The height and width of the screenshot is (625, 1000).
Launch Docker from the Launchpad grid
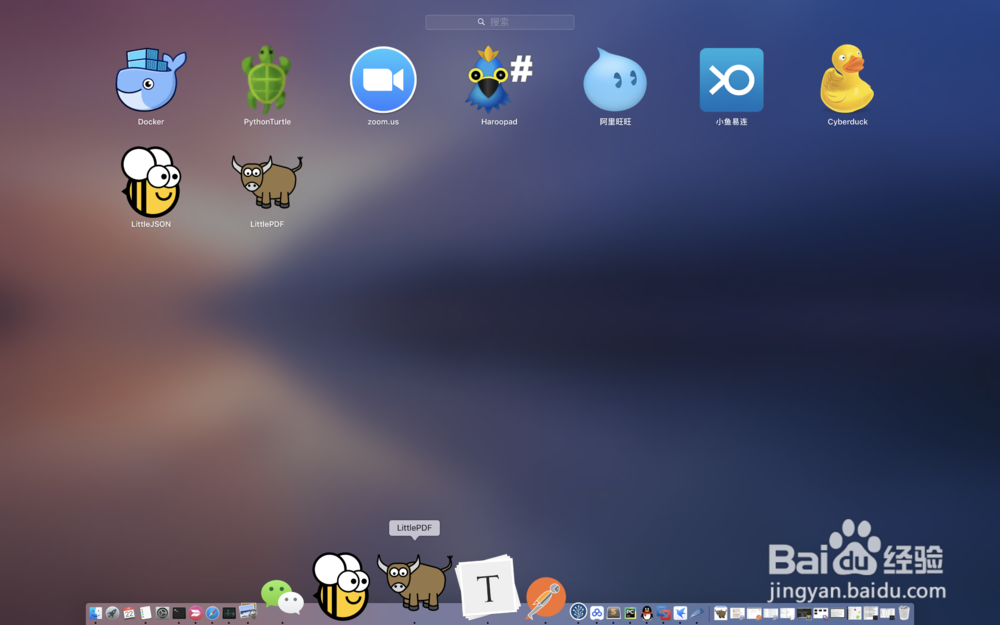[151, 80]
